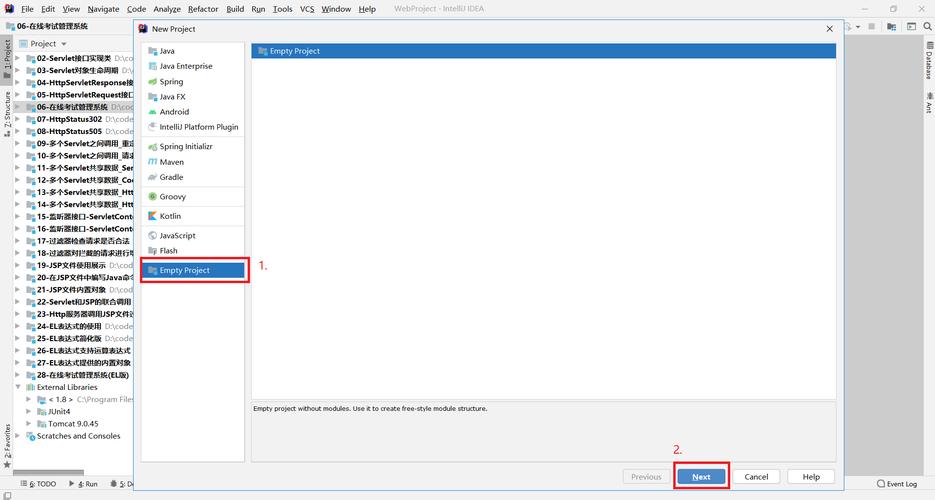Close the New Project dialog
The width and height of the screenshot is (935, 500).
tap(829, 29)
